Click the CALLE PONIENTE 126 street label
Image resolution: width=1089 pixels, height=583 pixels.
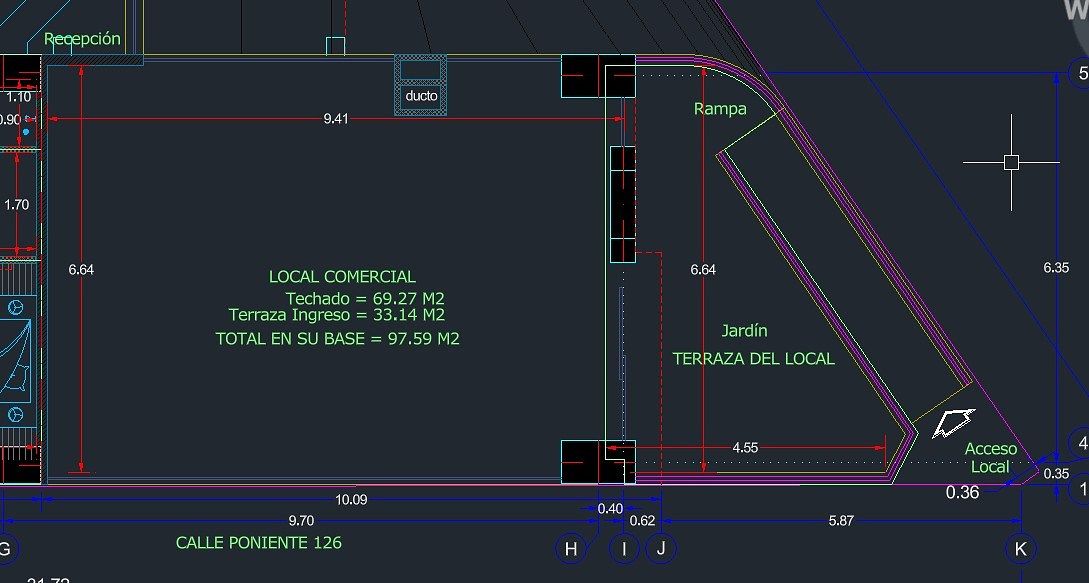(258, 543)
